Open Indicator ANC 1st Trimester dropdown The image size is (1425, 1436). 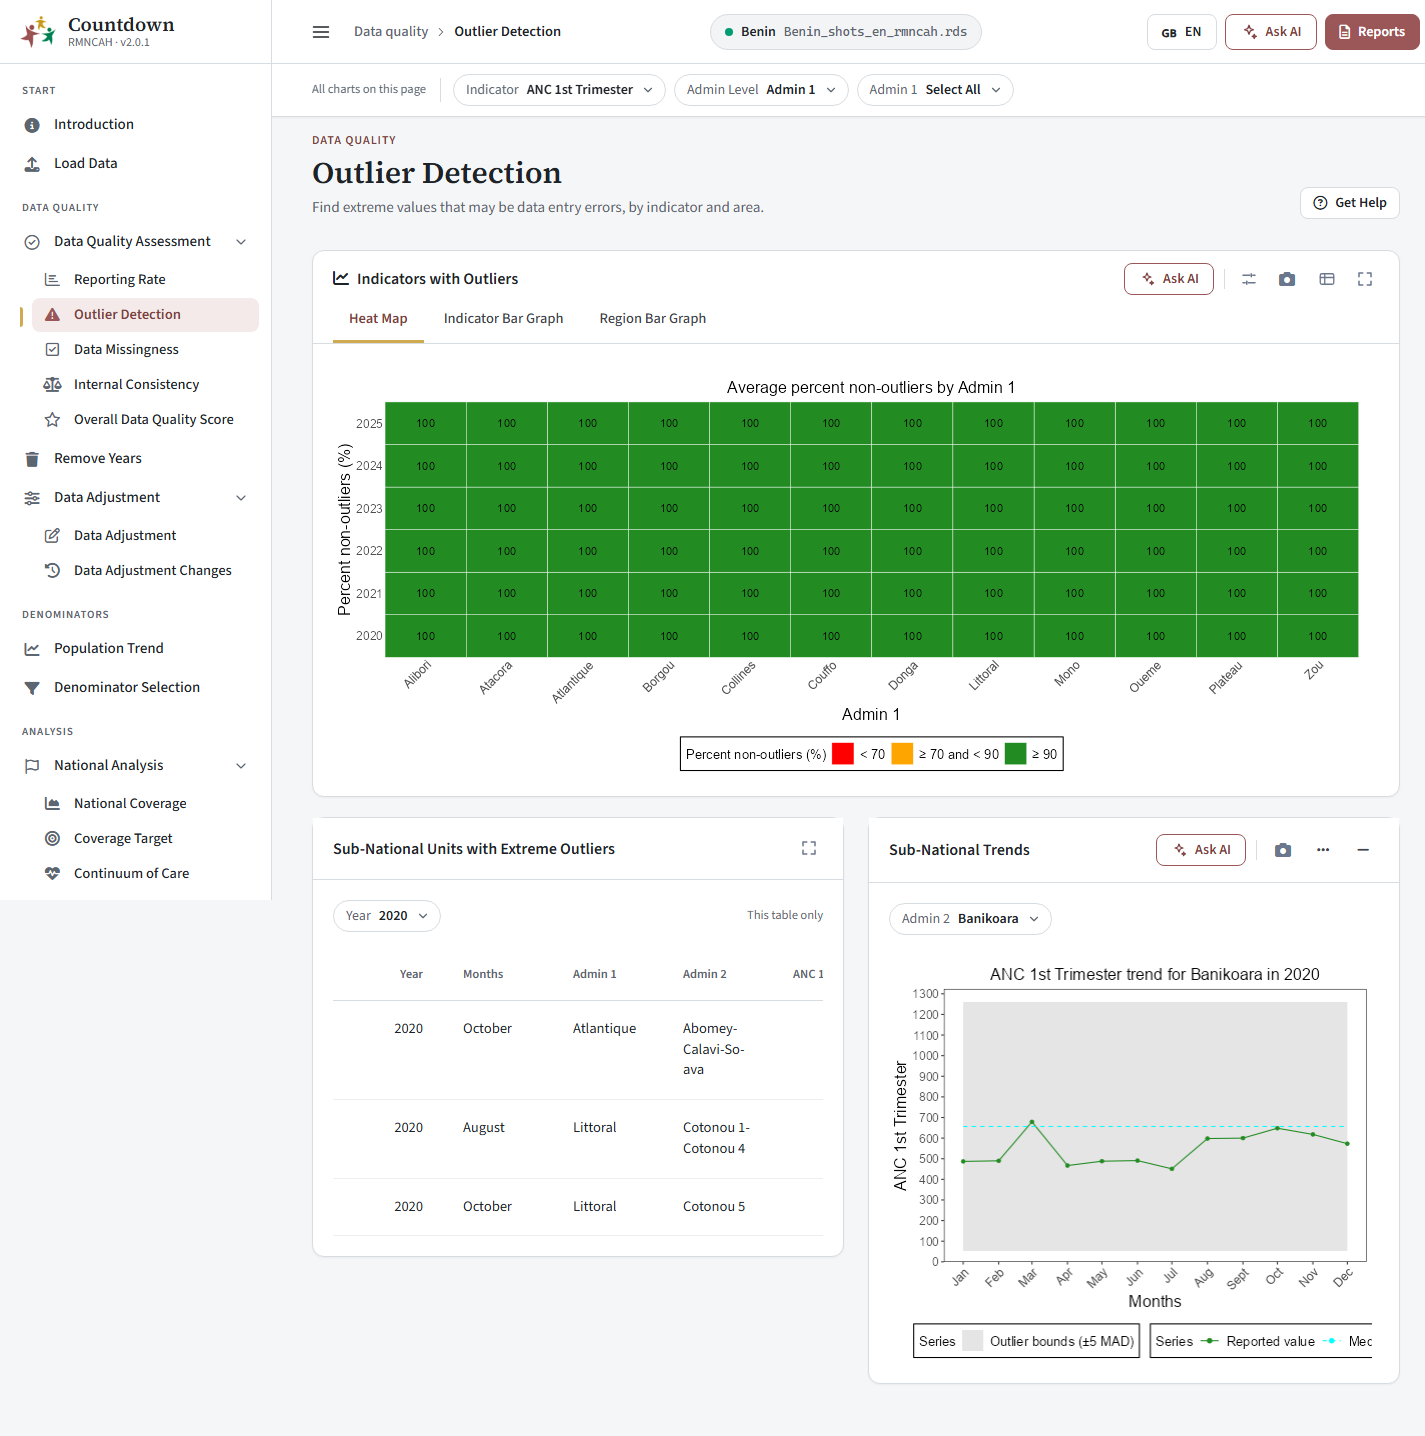(x=559, y=90)
